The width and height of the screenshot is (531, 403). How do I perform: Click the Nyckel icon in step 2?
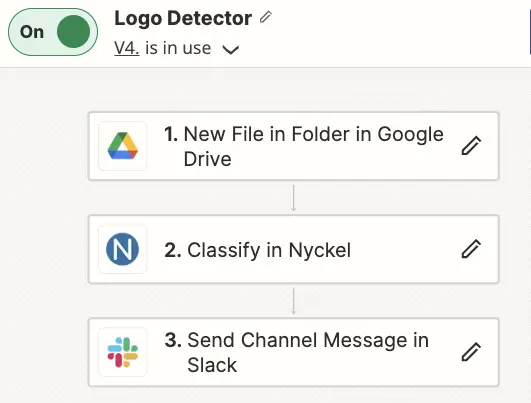(123, 249)
